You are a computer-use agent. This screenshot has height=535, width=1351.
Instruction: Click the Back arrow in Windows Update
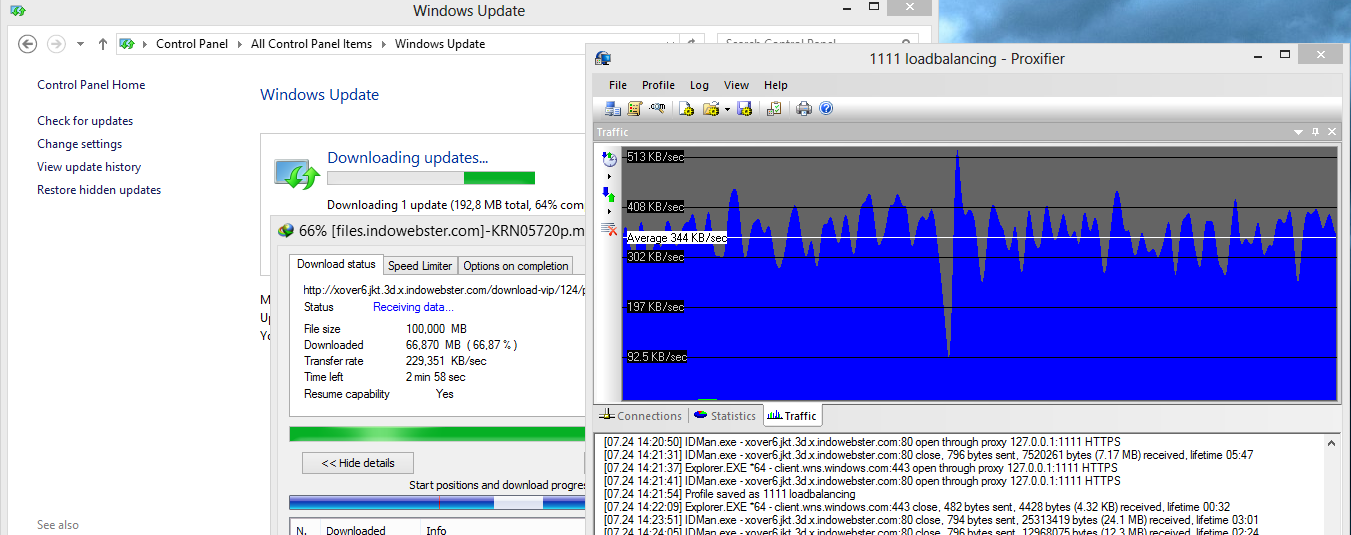pyautogui.click(x=28, y=44)
